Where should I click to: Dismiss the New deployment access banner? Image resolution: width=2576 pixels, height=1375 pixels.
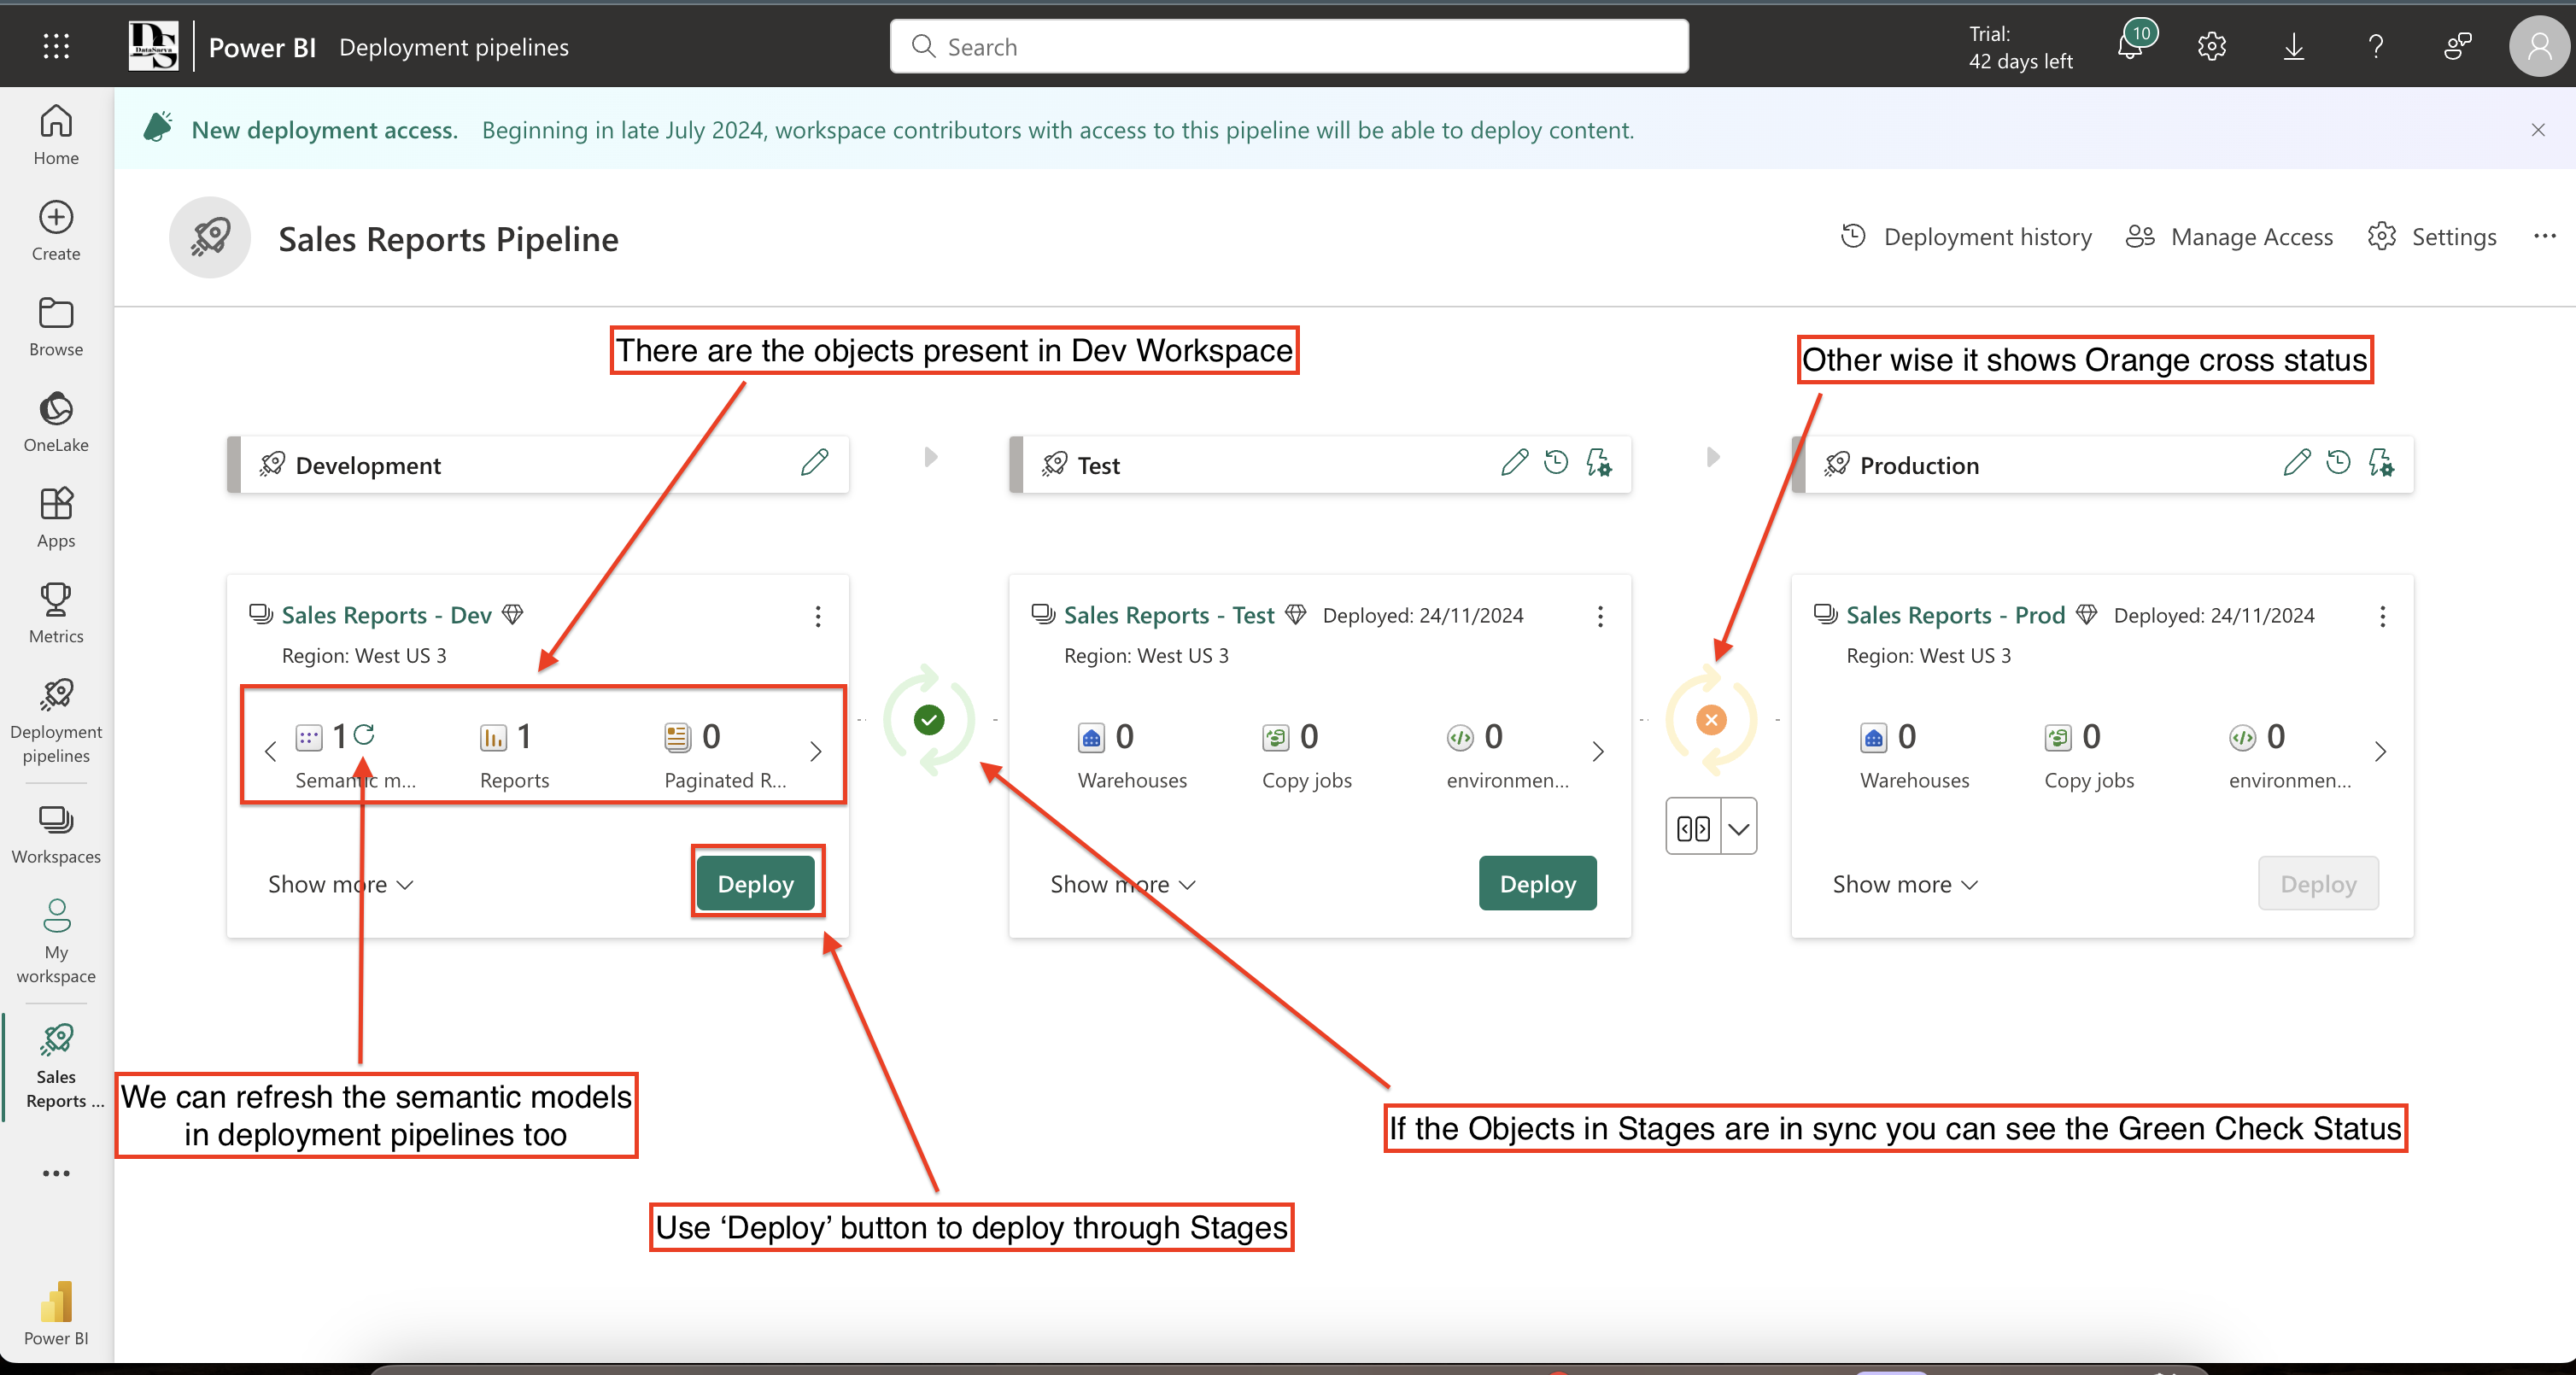click(2538, 130)
